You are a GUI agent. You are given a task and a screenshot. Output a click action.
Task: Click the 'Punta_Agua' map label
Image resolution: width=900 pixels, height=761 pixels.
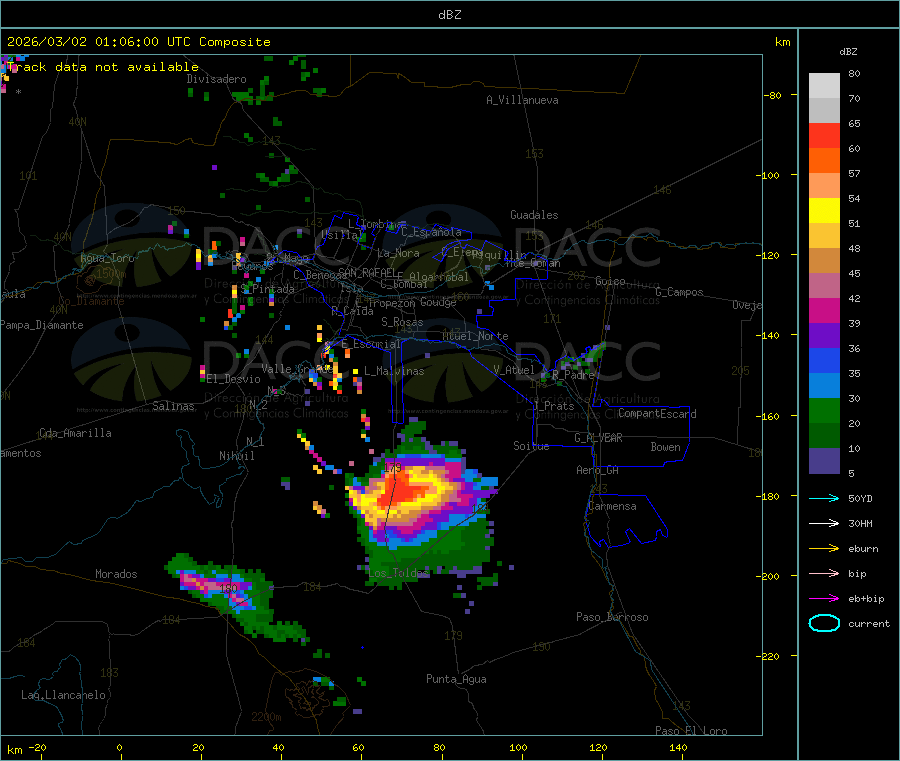pos(456,679)
